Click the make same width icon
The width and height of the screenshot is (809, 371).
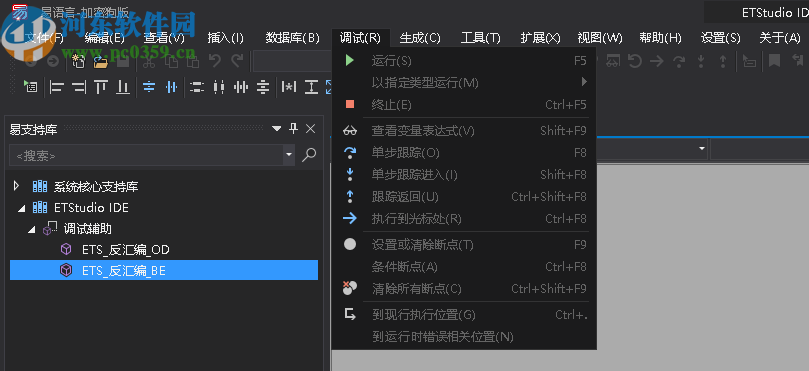tap(197, 87)
